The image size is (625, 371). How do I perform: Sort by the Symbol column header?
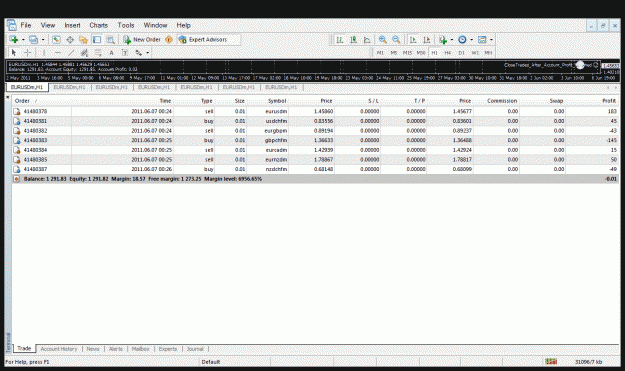pyautogui.click(x=277, y=101)
